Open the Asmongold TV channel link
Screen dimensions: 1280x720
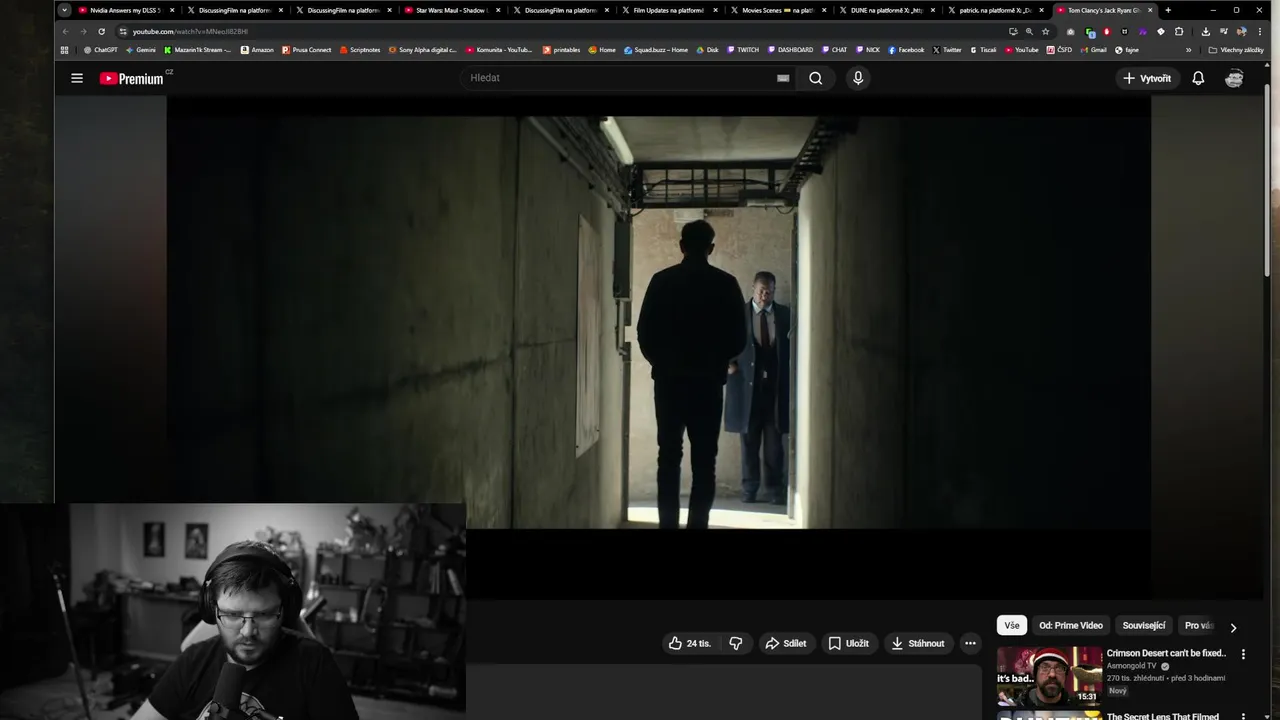click(x=1131, y=666)
